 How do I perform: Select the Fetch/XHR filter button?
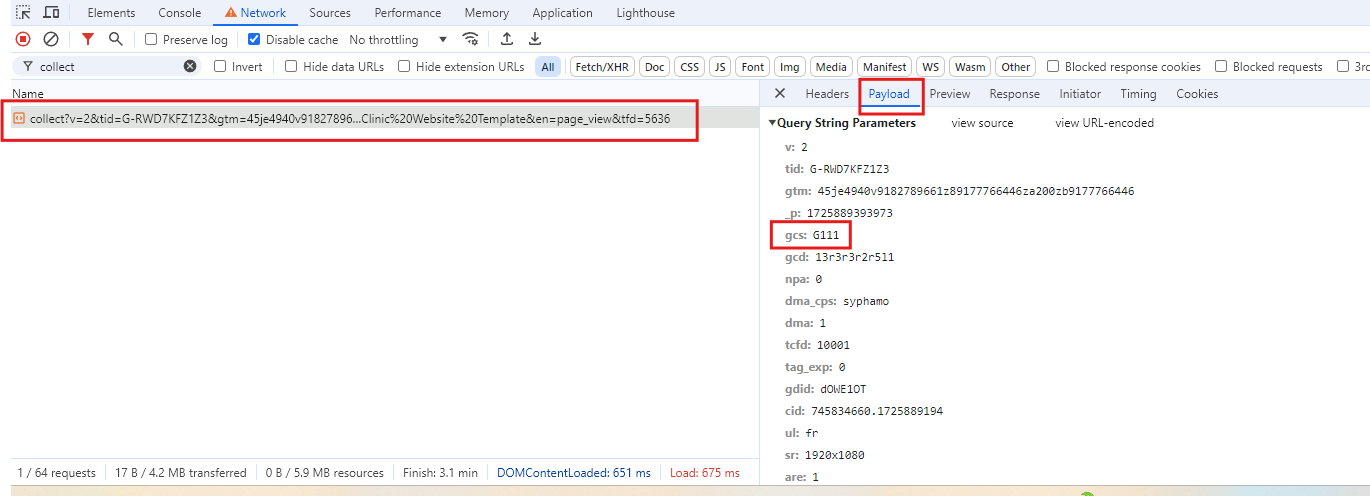[x=601, y=67]
